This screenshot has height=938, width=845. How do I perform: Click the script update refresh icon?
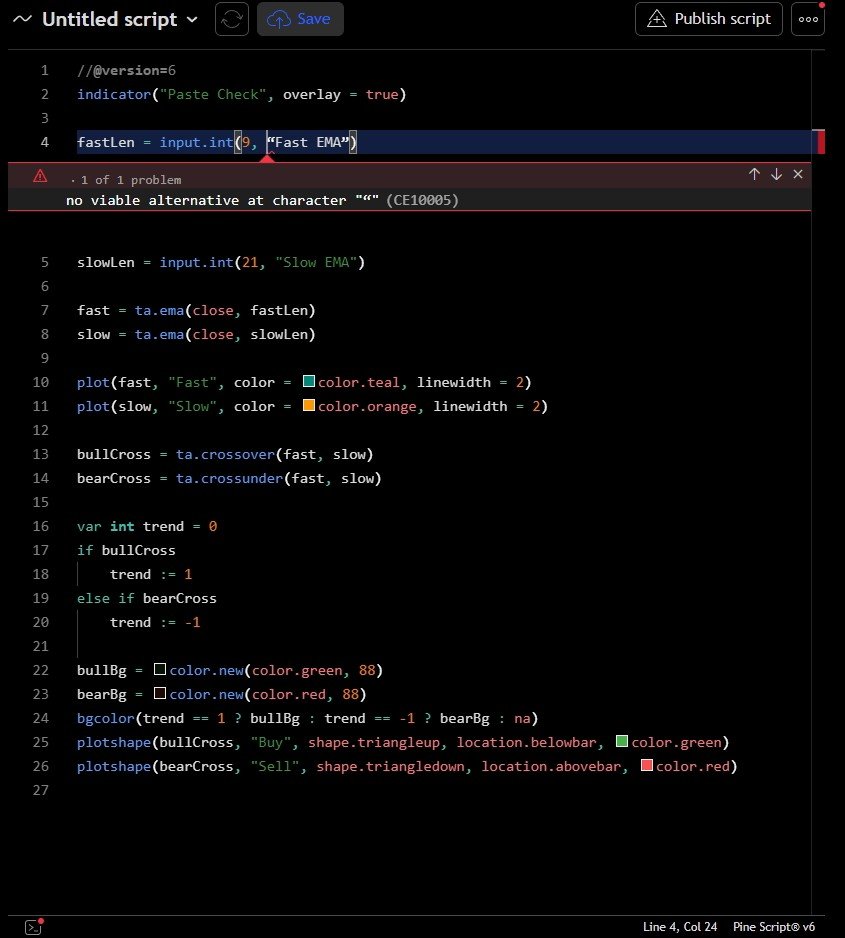(231, 19)
